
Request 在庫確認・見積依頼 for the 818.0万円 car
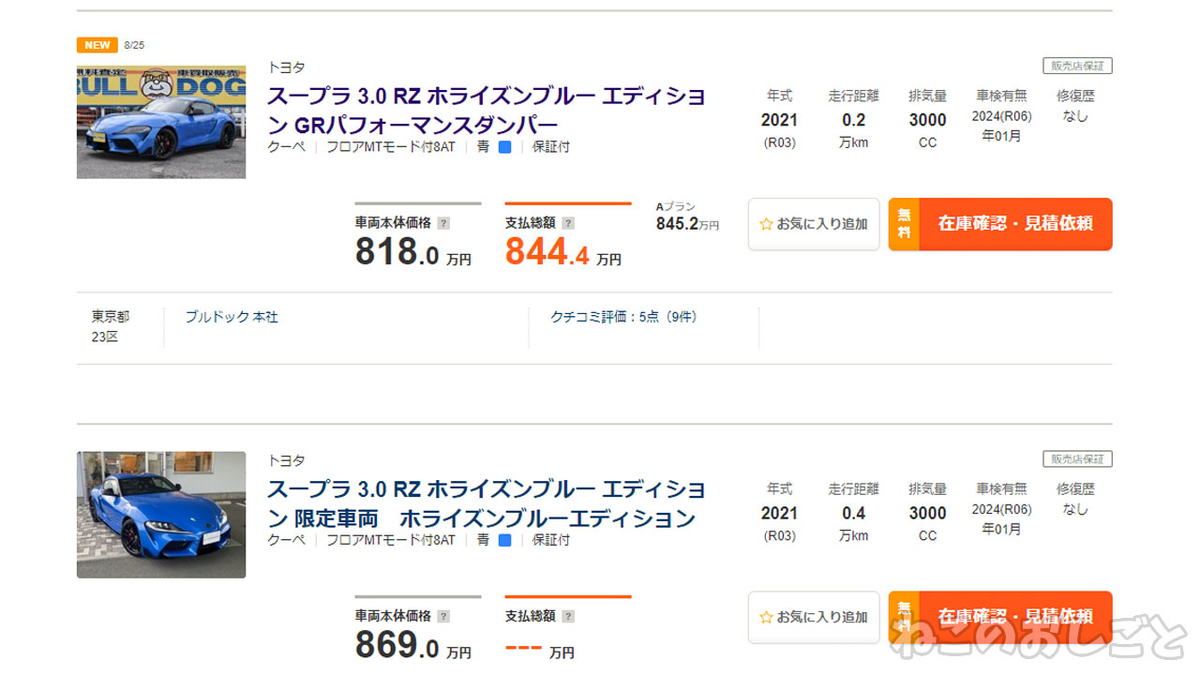1000,224
